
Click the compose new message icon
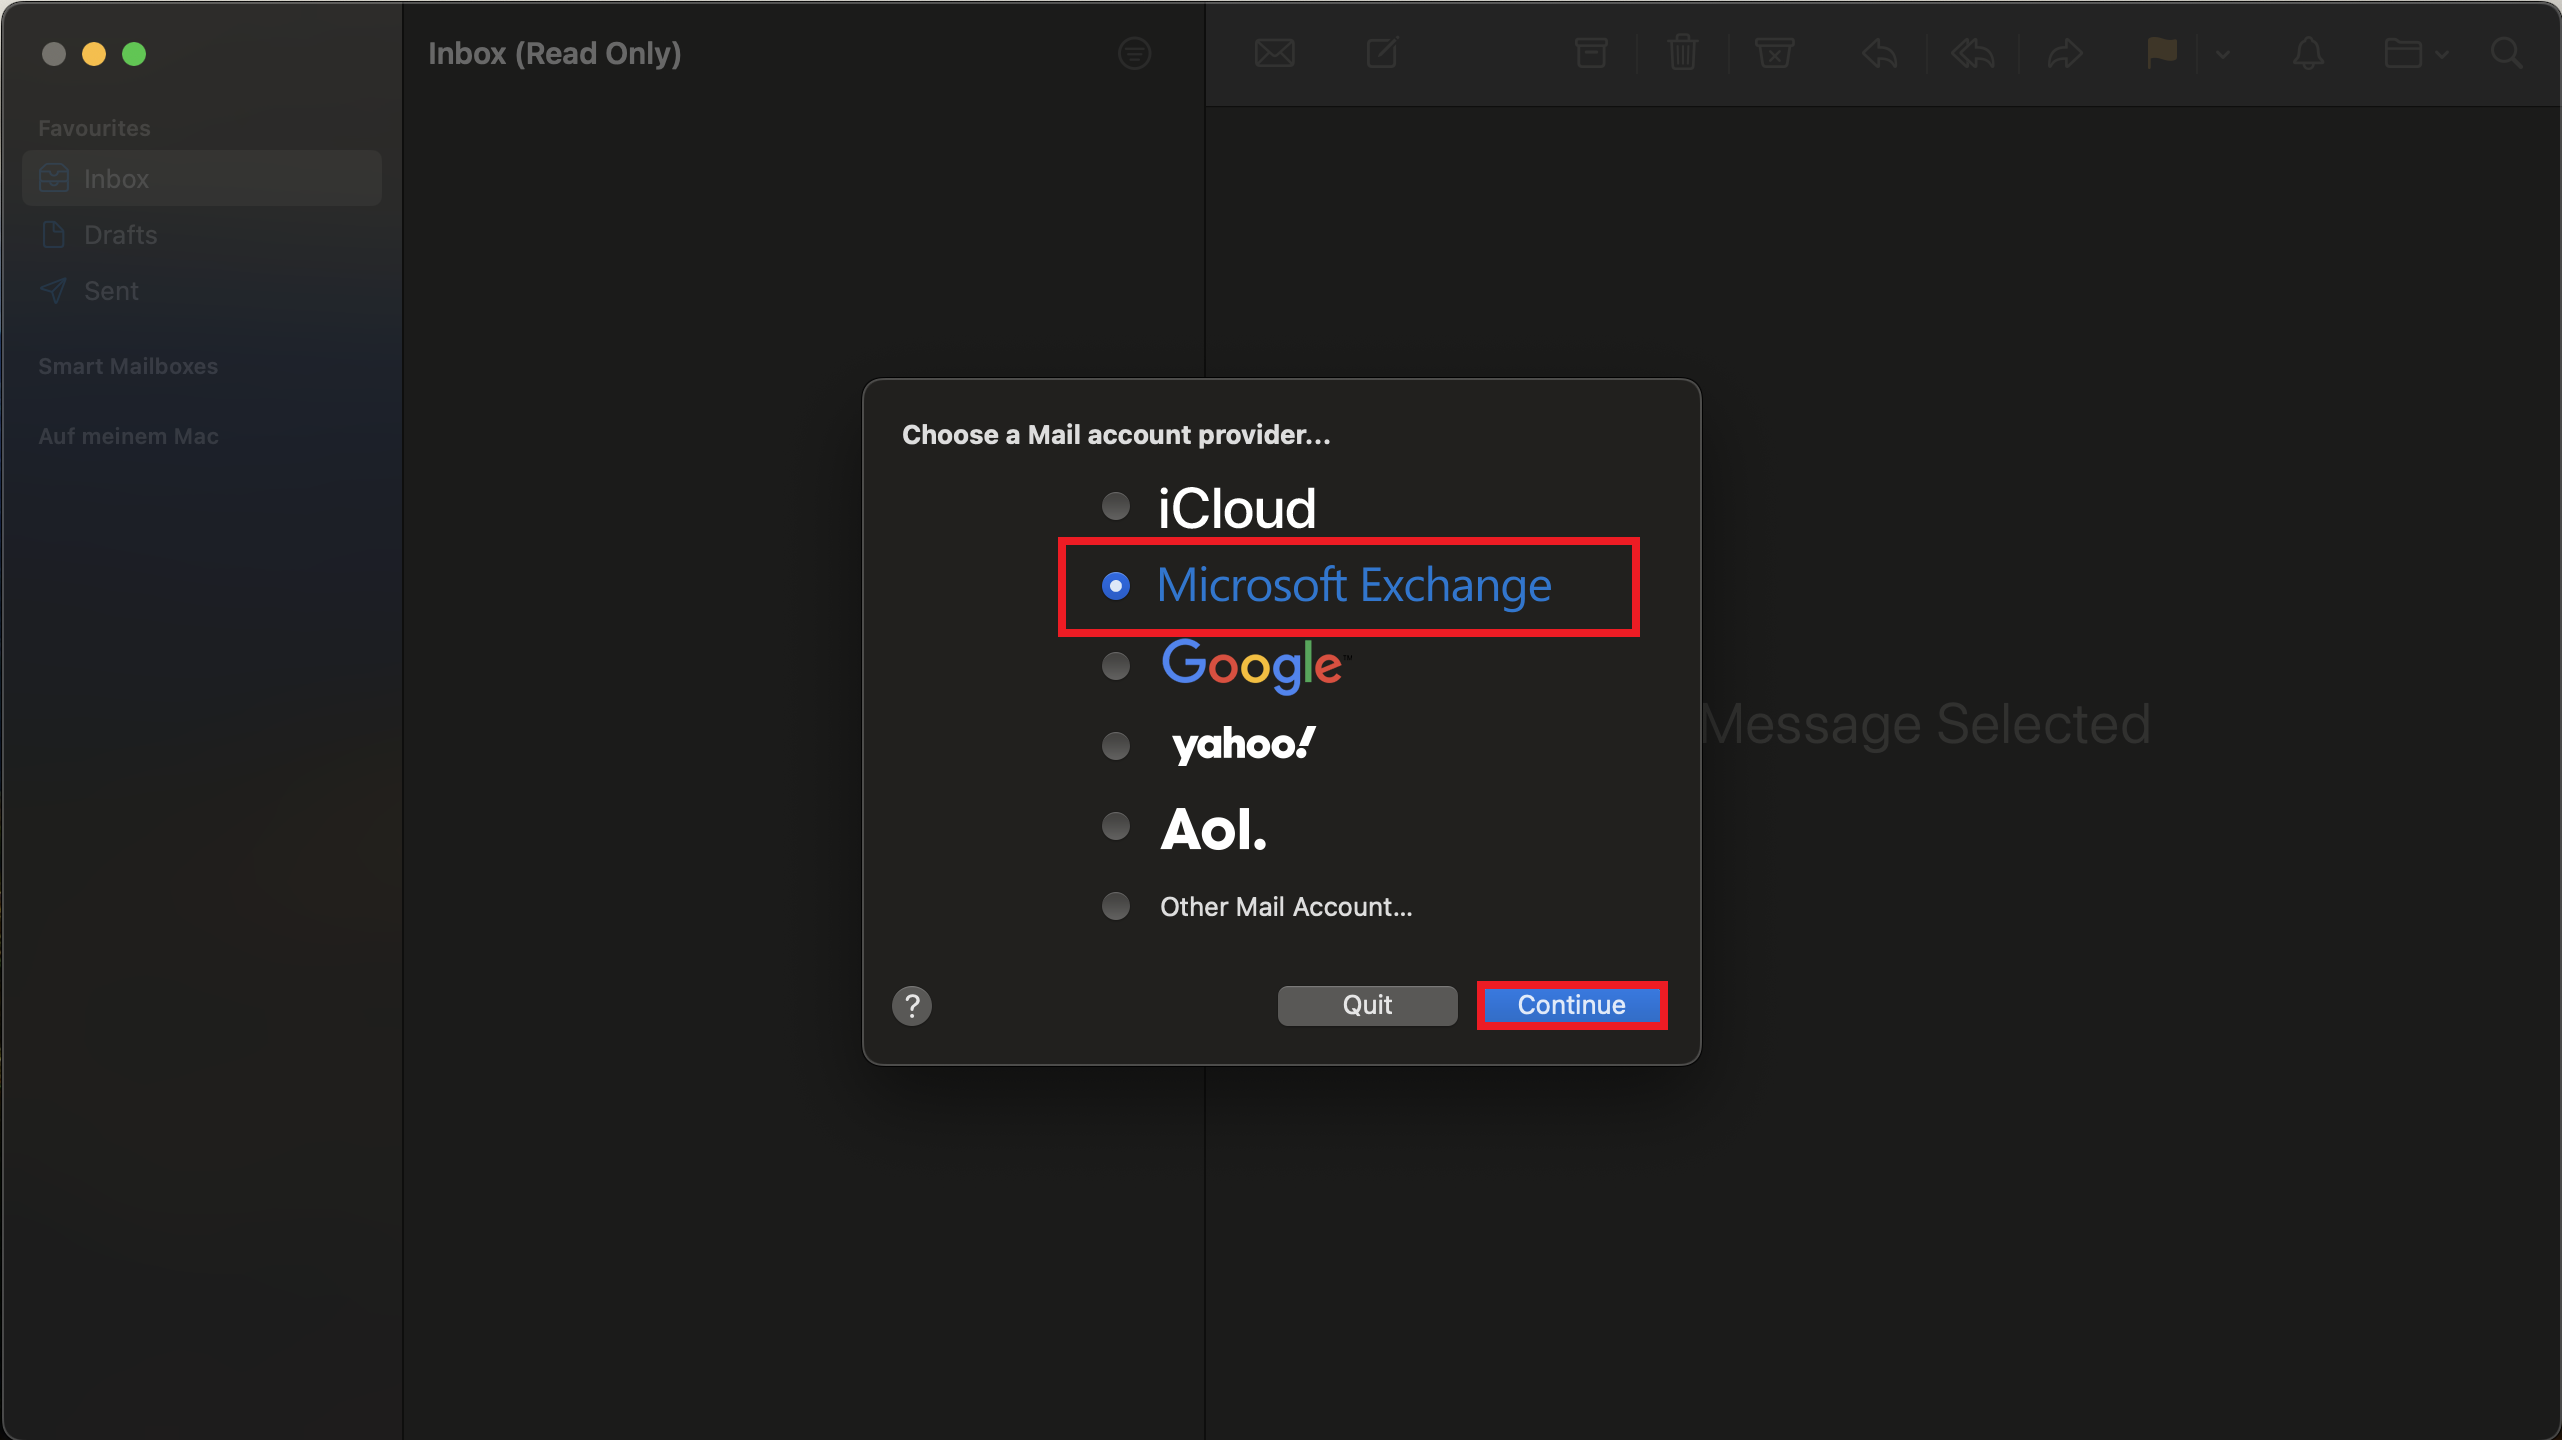tap(1382, 53)
